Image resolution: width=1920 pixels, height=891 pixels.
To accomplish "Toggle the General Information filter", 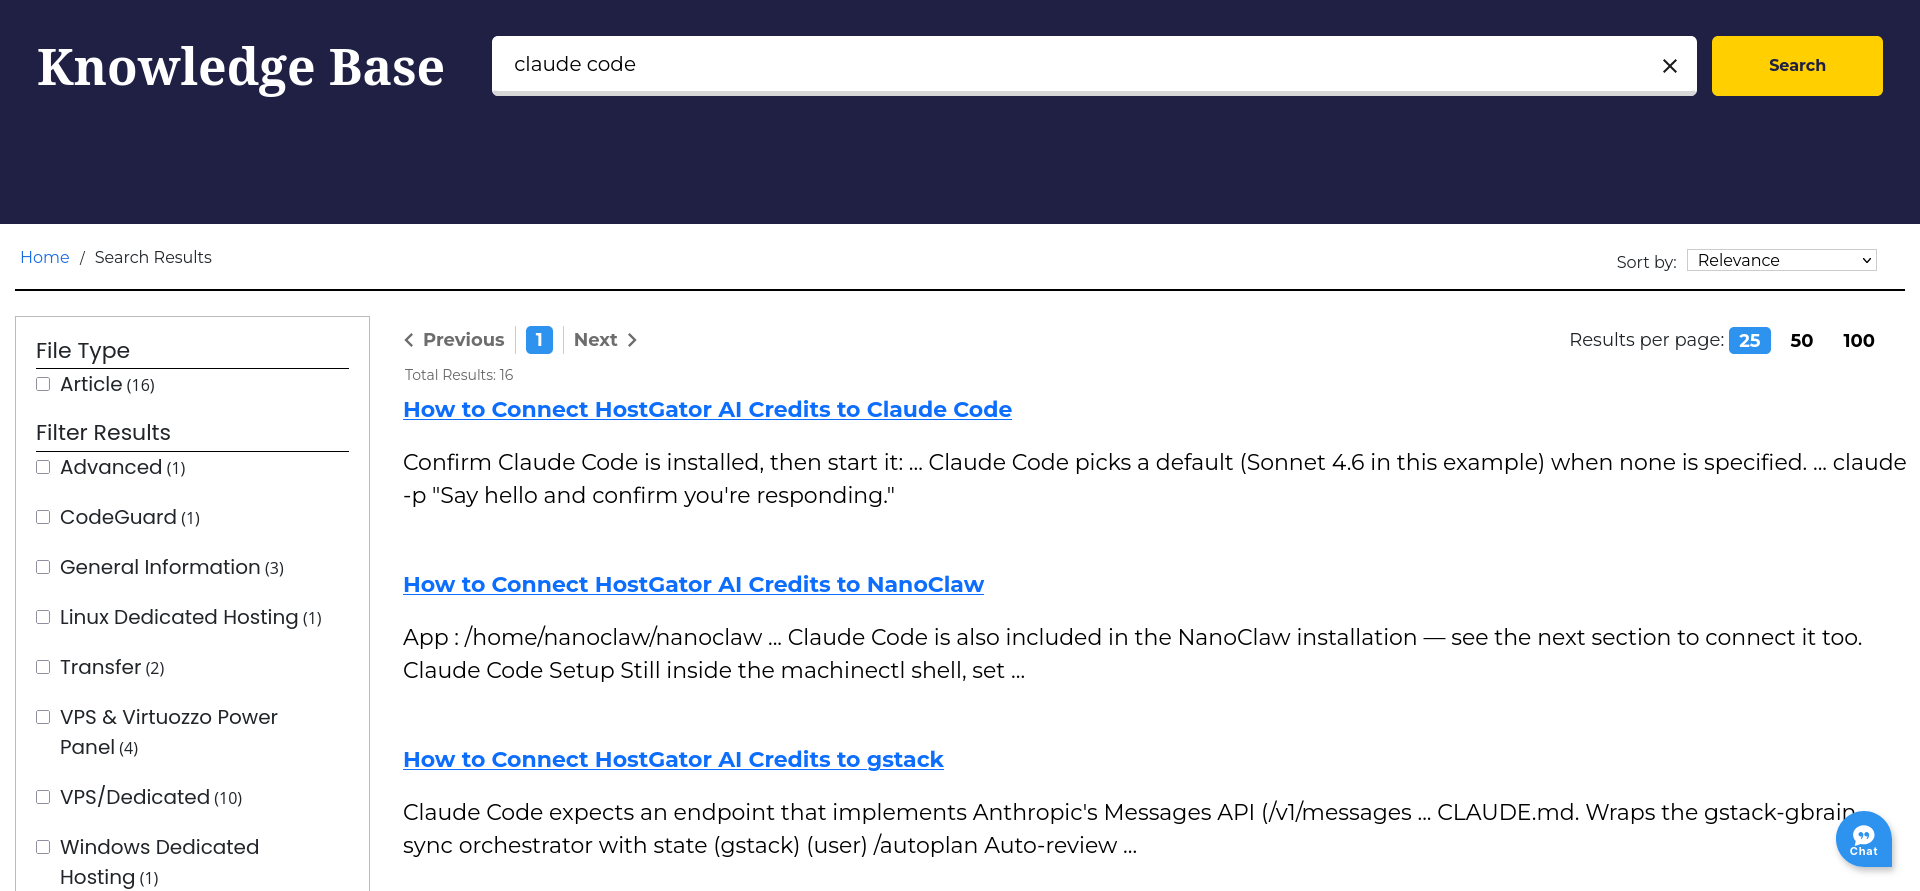I will pyautogui.click(x=43, y=567).
